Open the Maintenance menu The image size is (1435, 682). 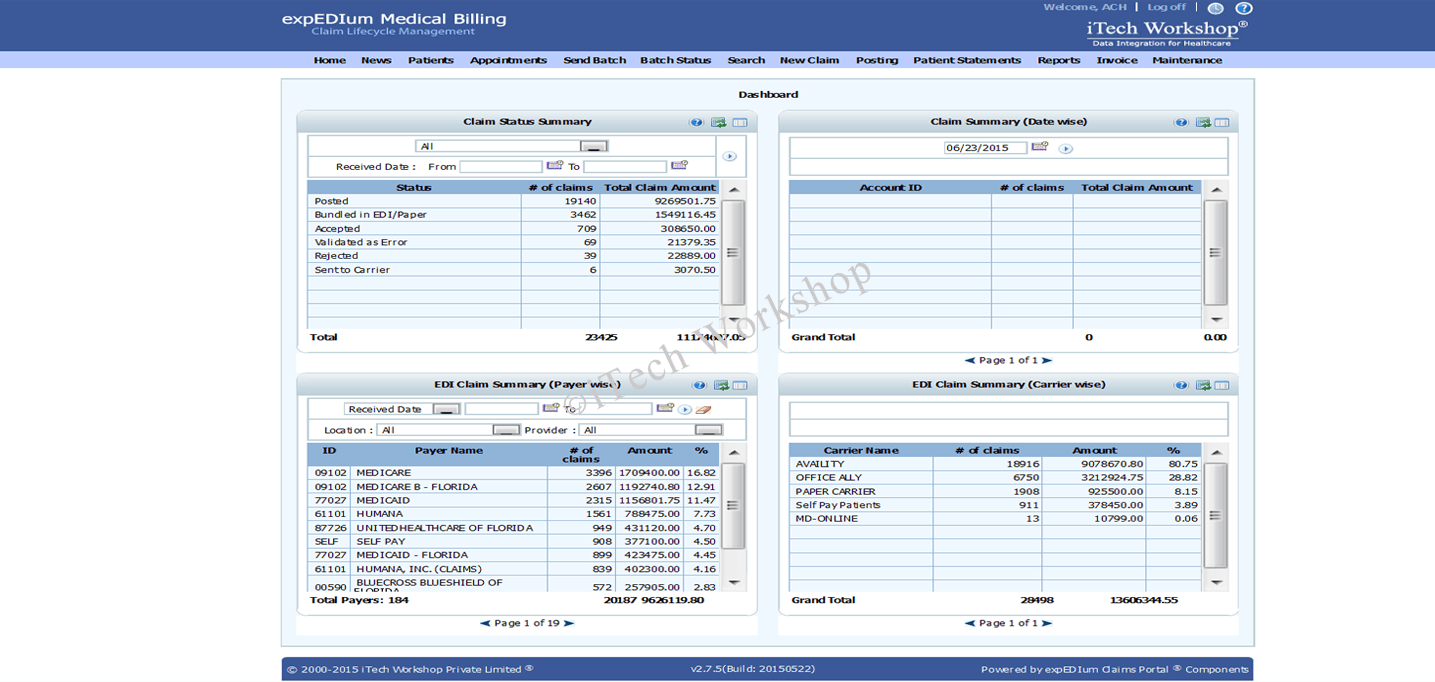(1187, 60)
